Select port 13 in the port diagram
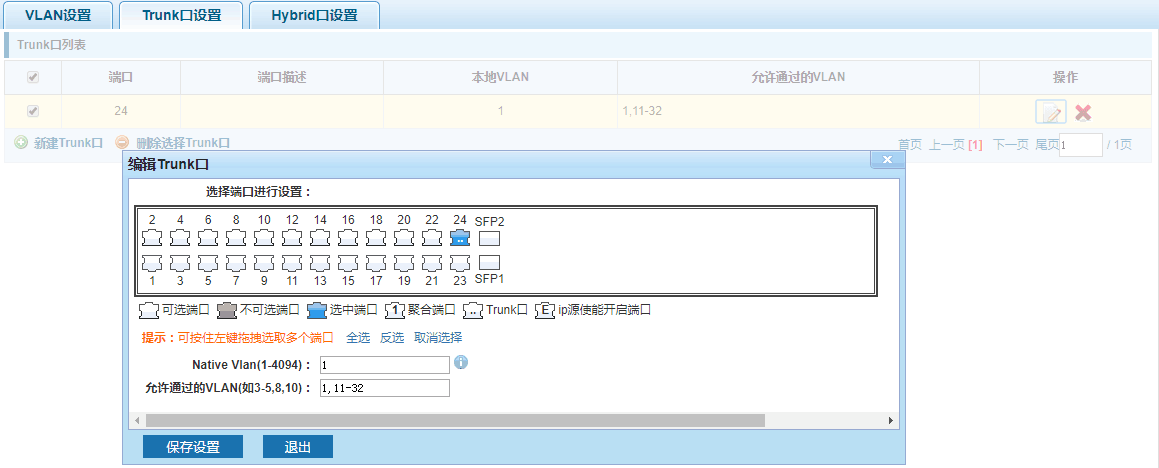This screenshot has height=468, width=1159. [320, 263]
